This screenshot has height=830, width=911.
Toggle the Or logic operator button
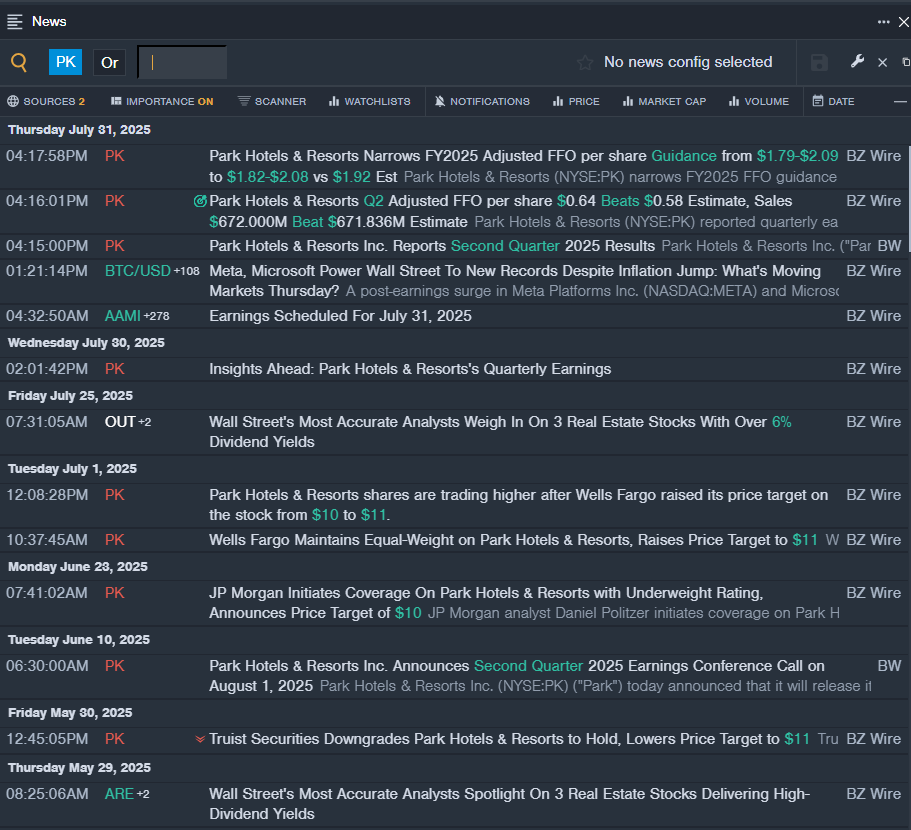point(109,62)
